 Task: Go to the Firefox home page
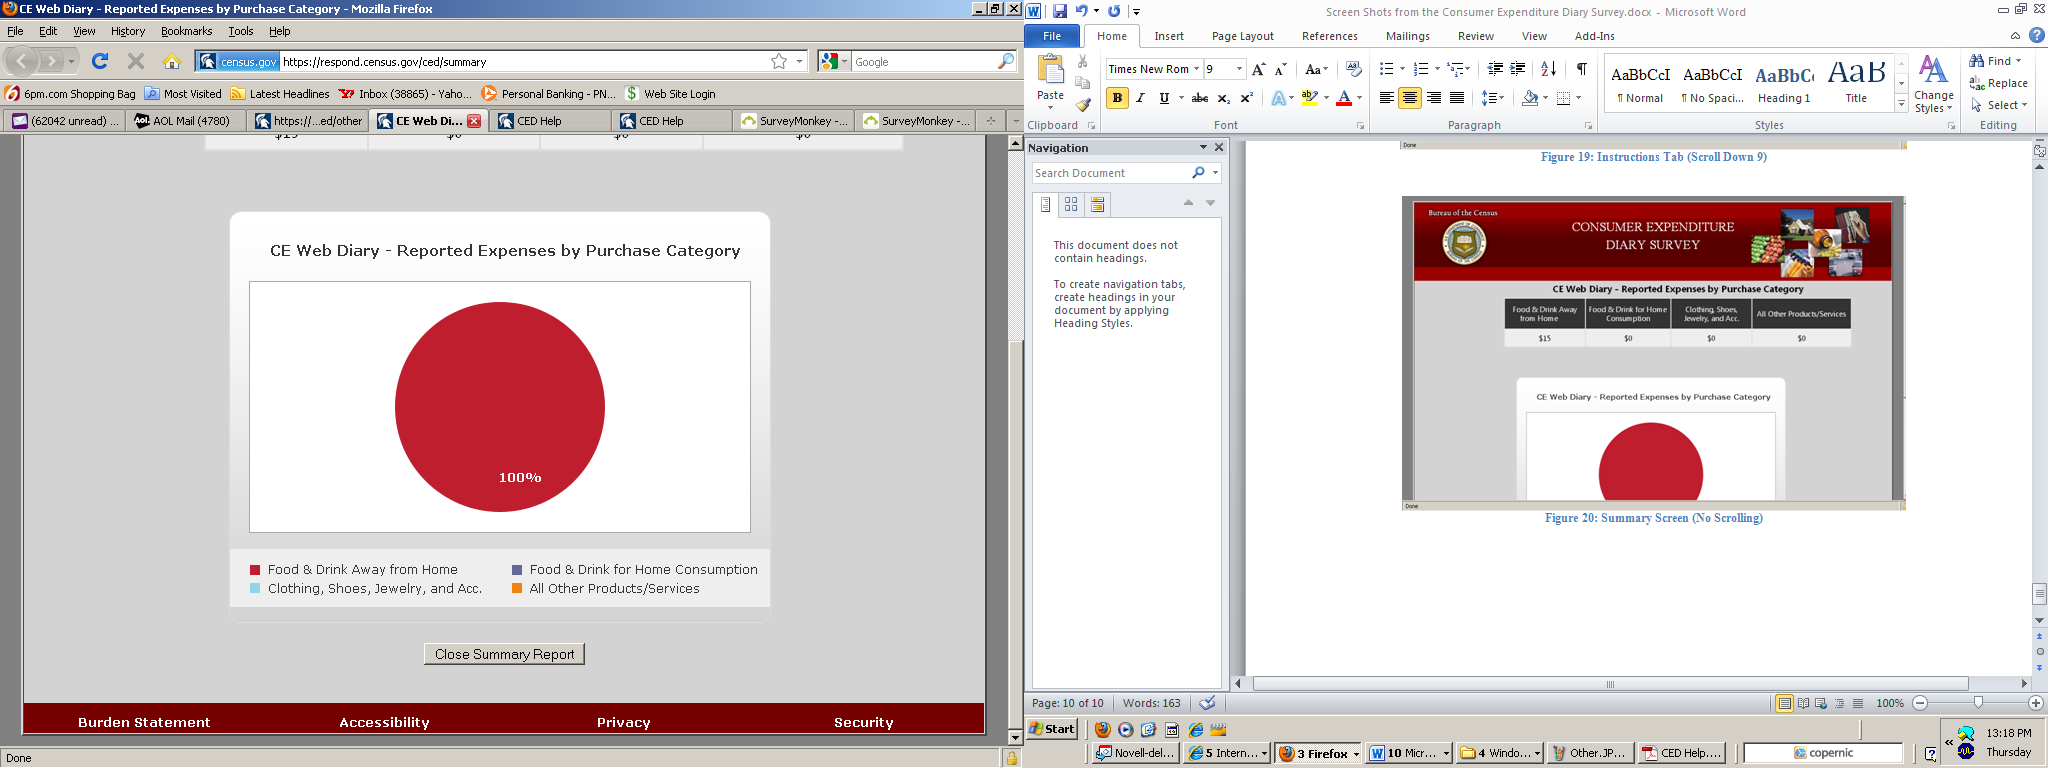172,62
